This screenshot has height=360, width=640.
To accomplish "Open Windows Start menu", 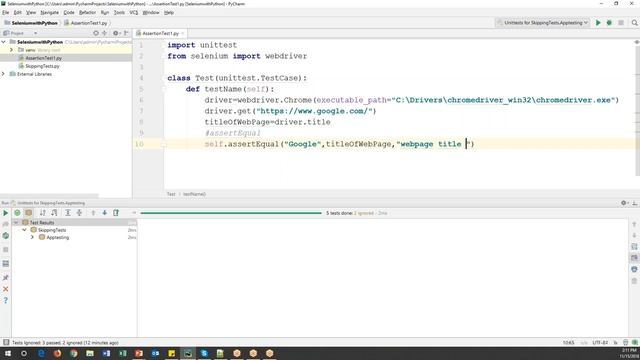I will (x=8, y=353).
